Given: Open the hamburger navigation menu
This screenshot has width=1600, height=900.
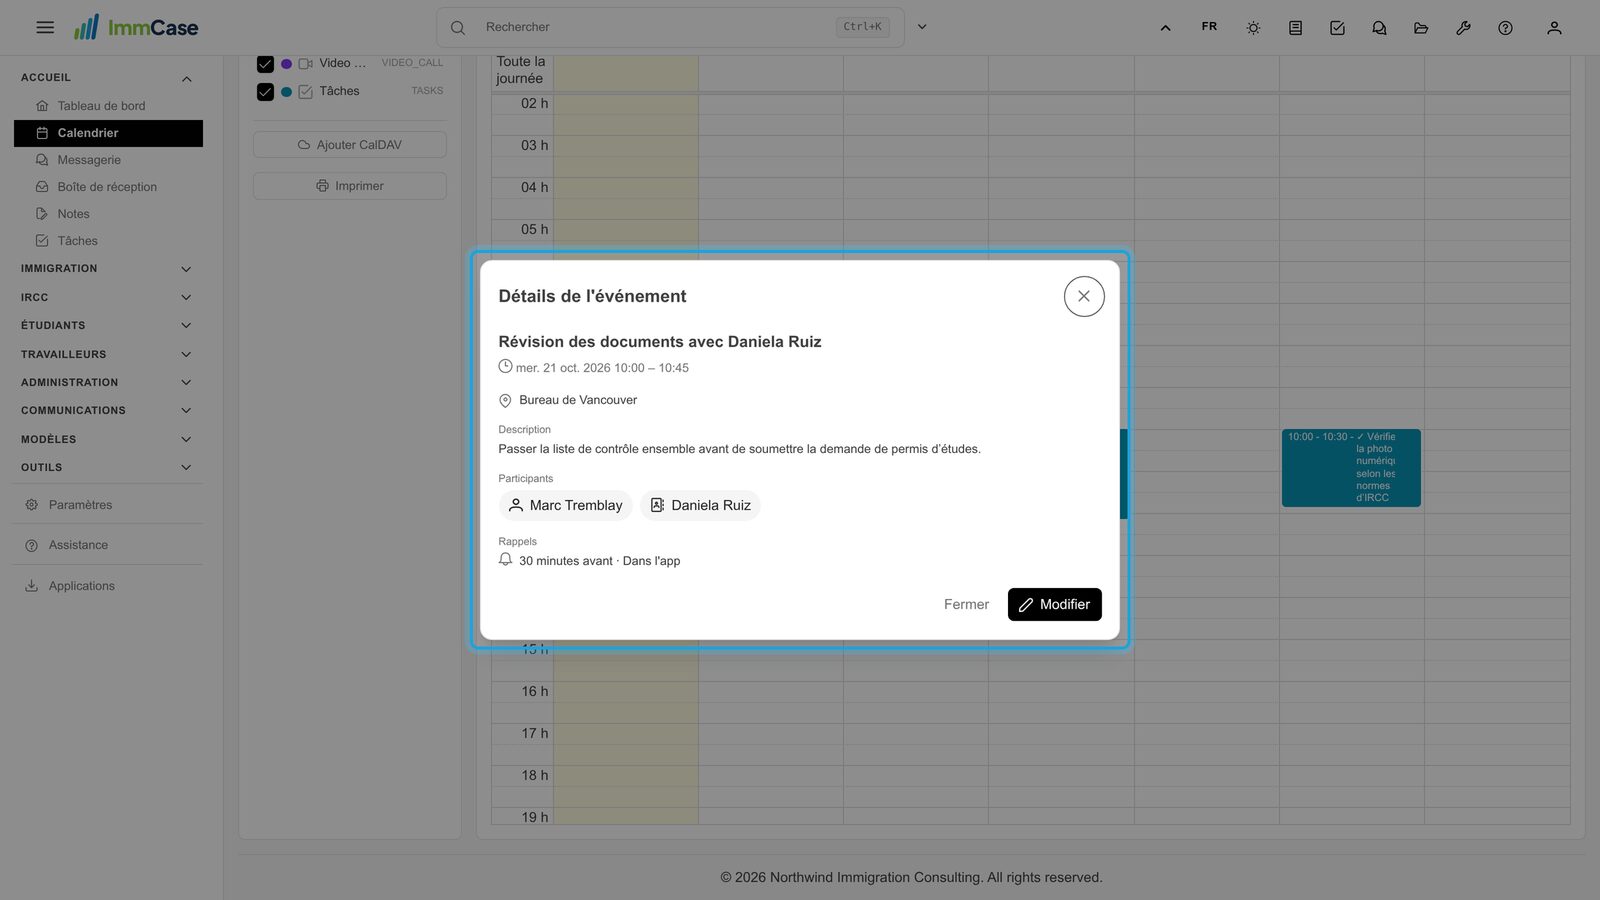Looking at the screenshot, I should (45, 27).
